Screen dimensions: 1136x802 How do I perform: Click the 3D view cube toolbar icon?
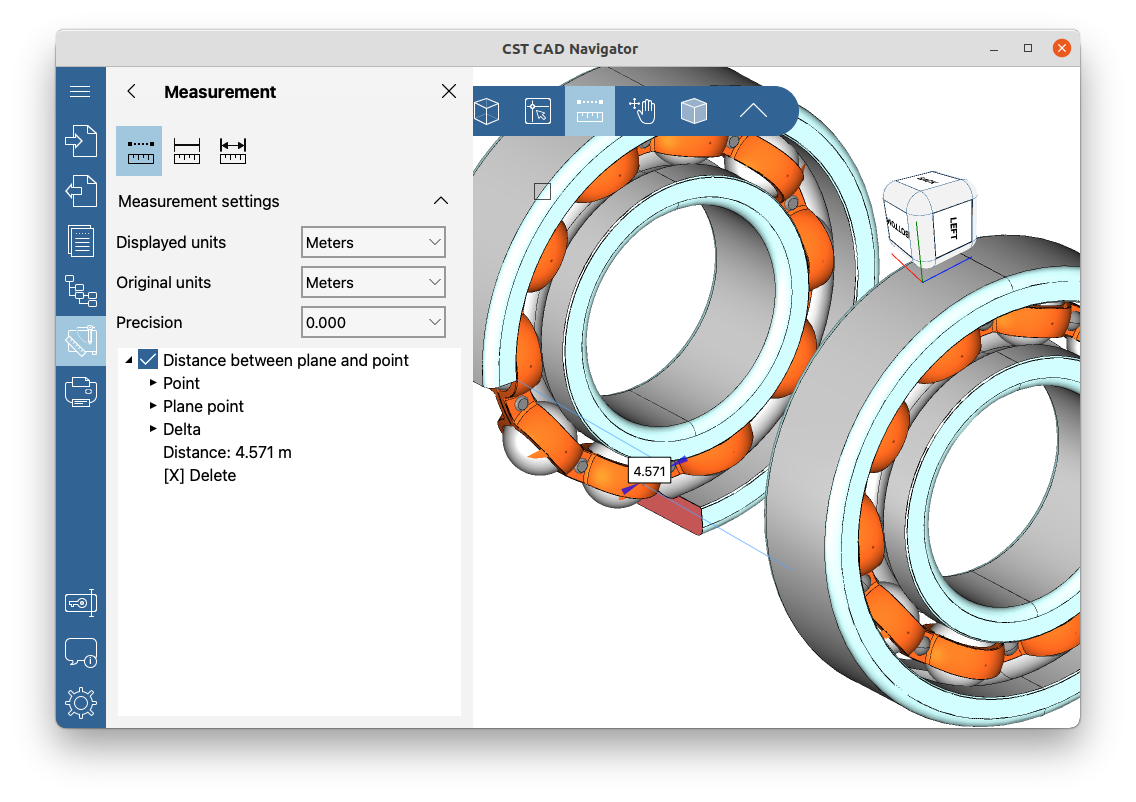pos(486,111)
